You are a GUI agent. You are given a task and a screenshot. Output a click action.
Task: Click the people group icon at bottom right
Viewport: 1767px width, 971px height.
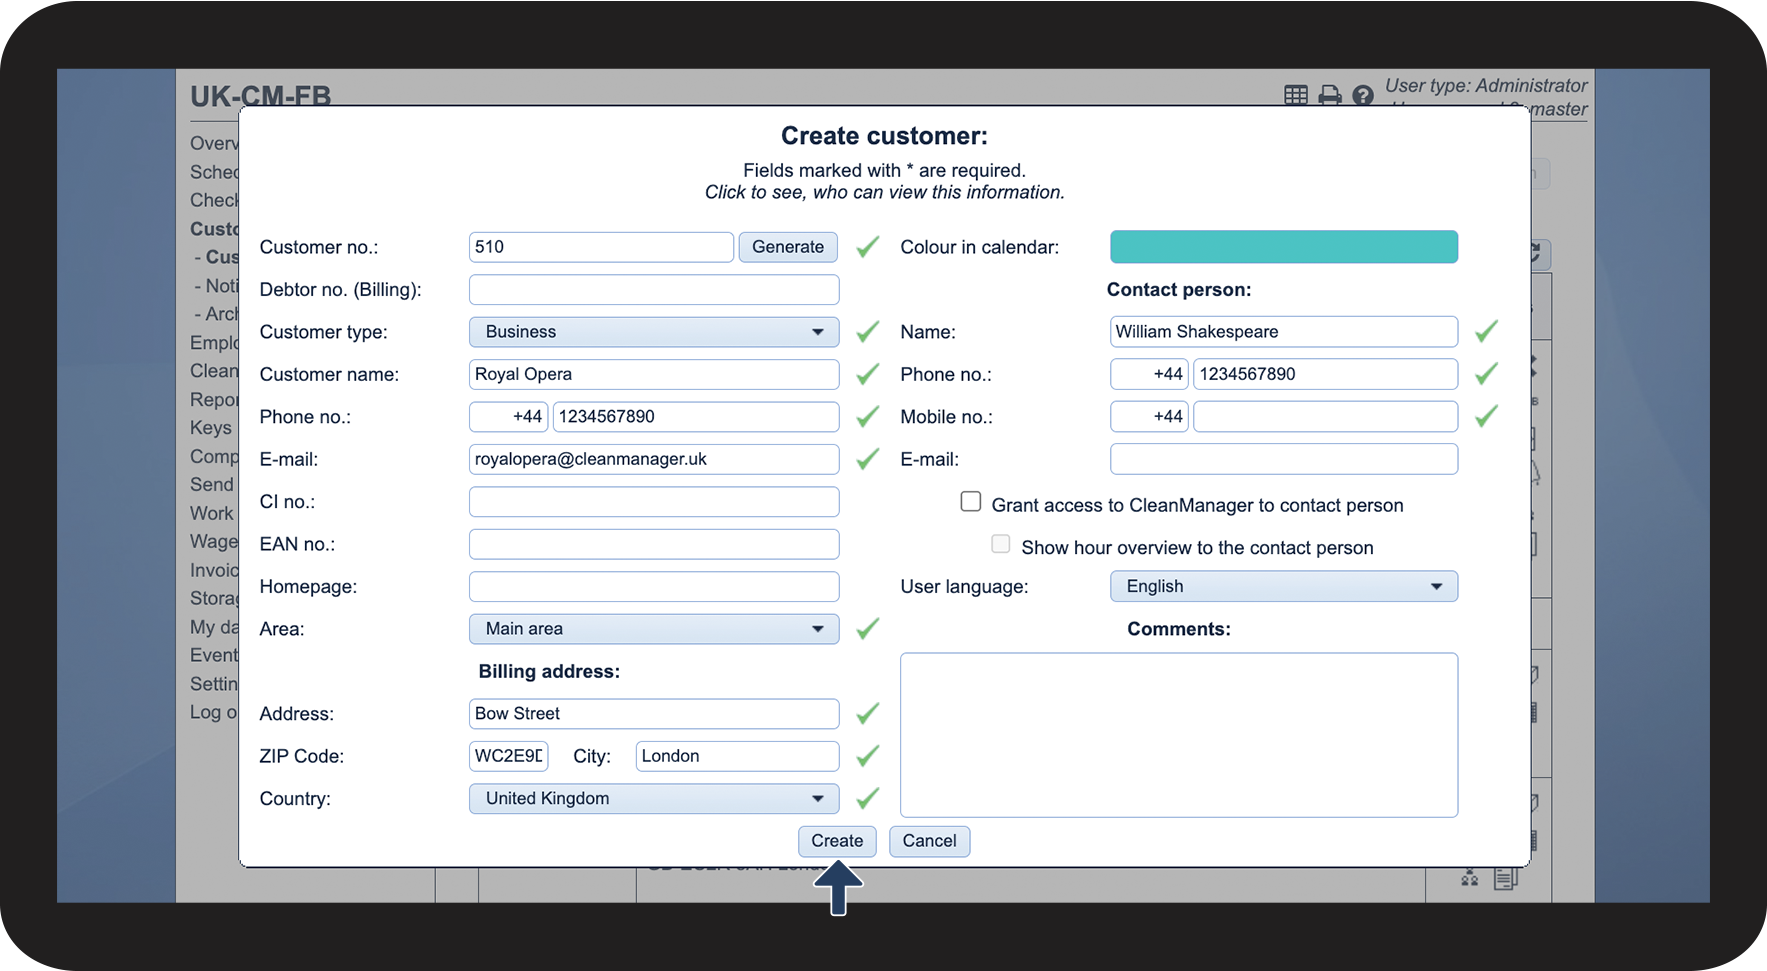click(1469, 878)
